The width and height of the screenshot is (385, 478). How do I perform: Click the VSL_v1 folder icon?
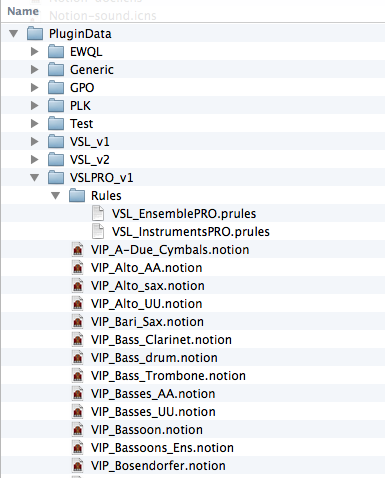click(x=56, y=141)
